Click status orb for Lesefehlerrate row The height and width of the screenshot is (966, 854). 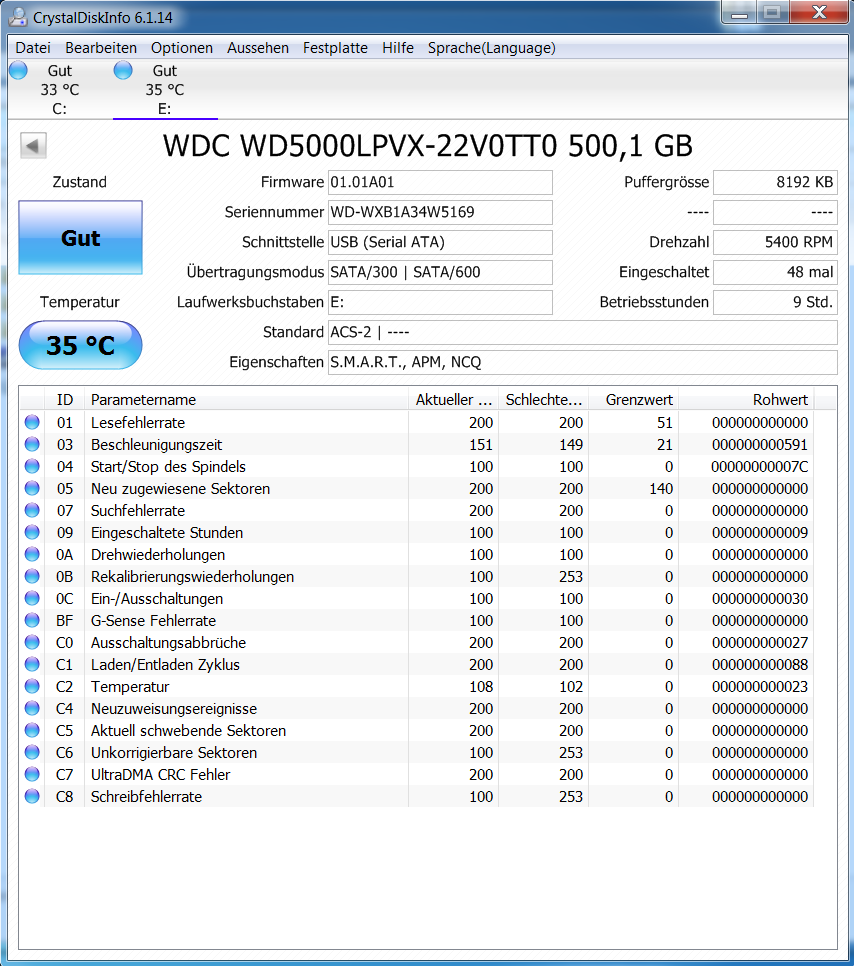point(32,422)
